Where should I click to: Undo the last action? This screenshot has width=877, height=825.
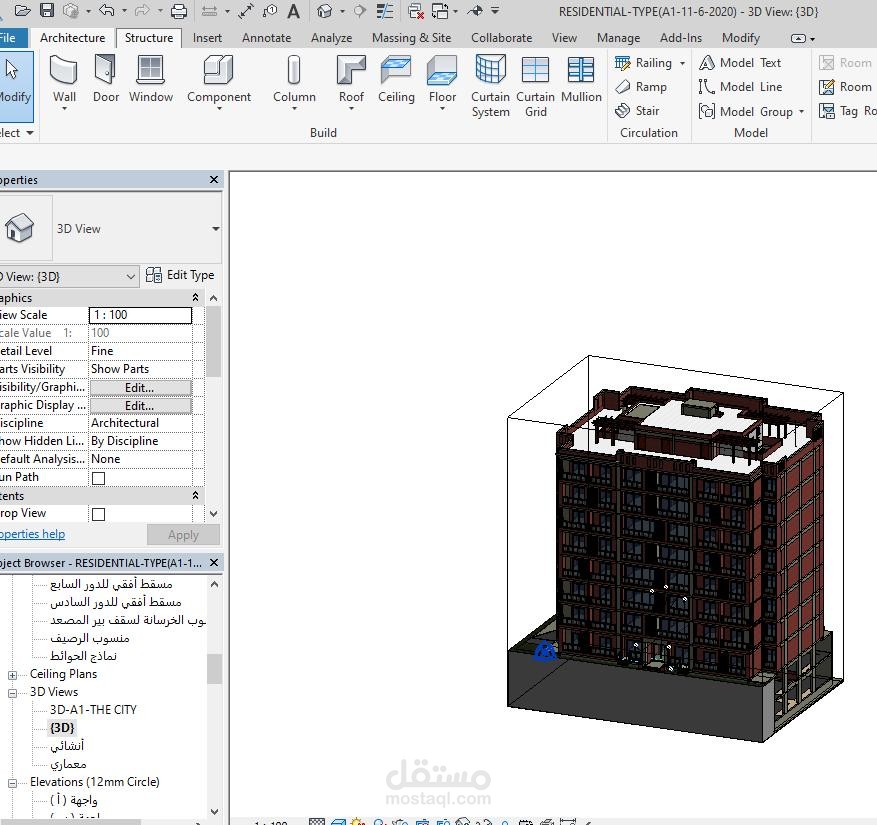pos(106,11)
